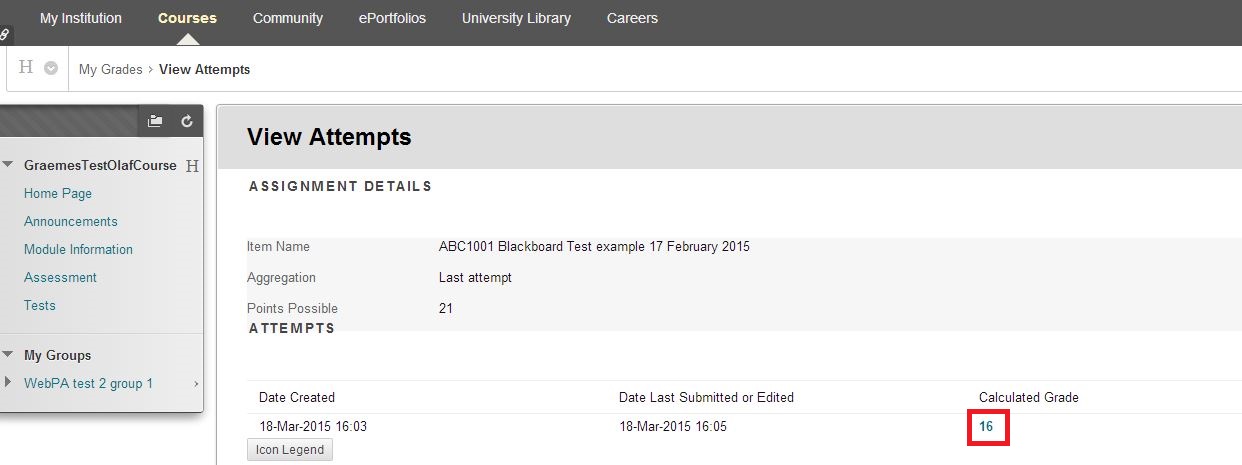
Task: Open the Announcements sidebar link
Action: 71,221
